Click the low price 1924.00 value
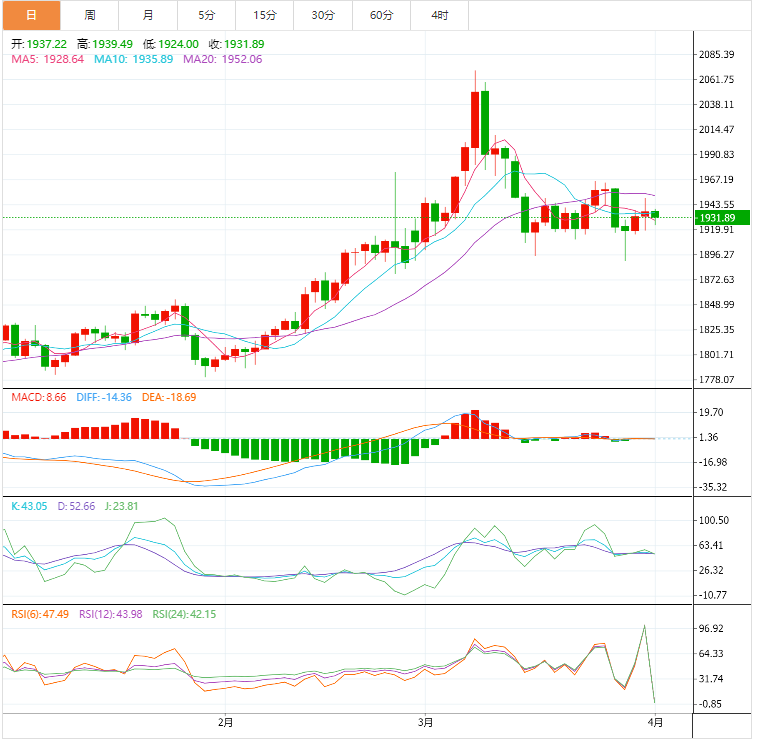 pos(179,44)
